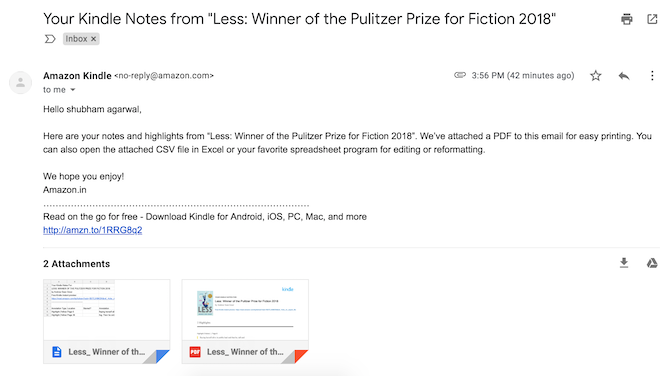Reply using the arrow icon

[624, 76]
